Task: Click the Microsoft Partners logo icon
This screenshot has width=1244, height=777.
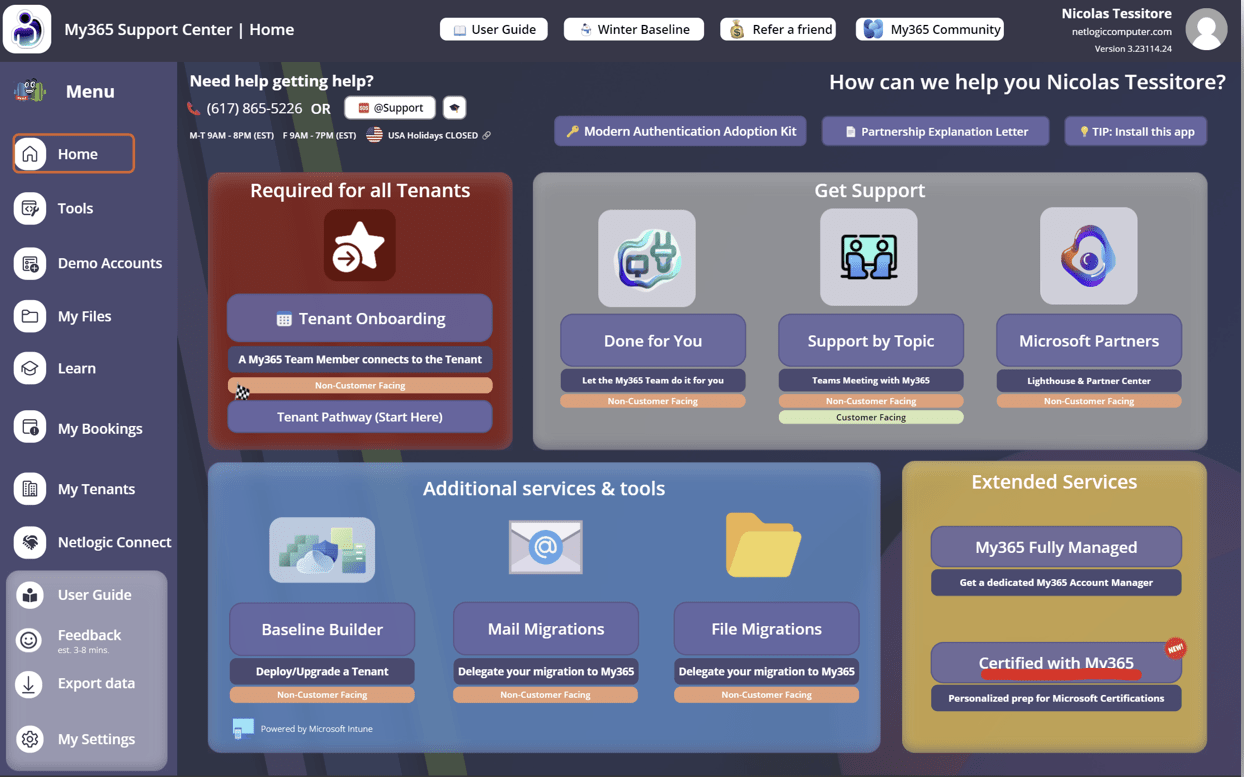Action: coord(1088,257)
